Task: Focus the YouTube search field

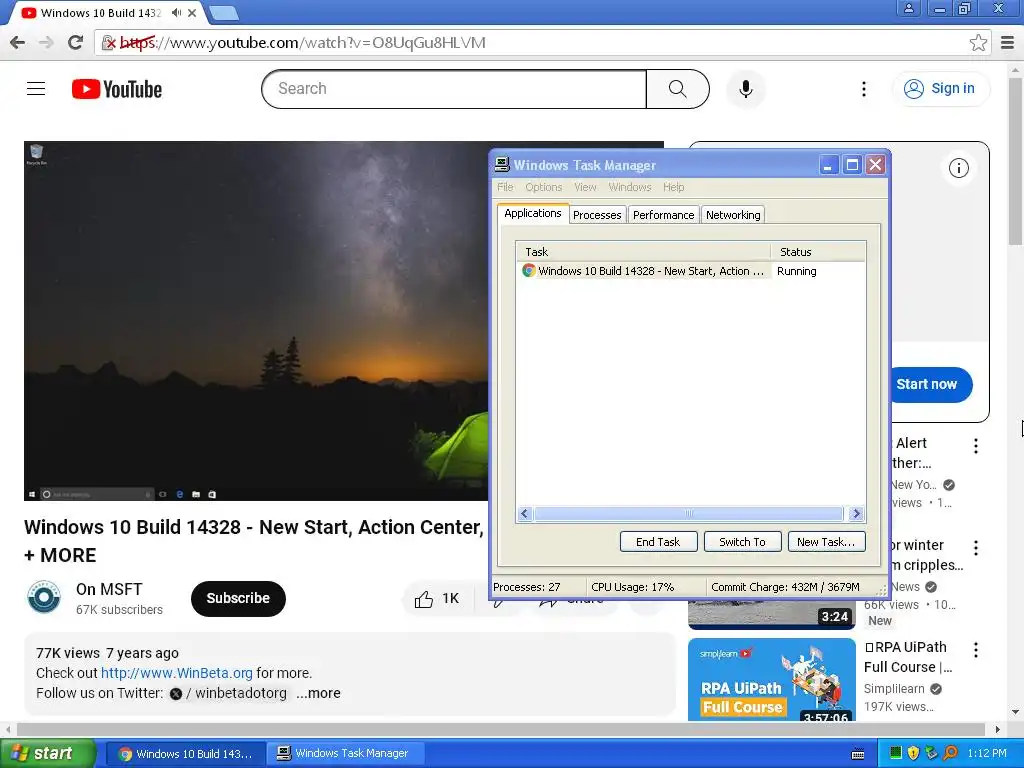Action: pyautogui.click(x=454, y=89)
